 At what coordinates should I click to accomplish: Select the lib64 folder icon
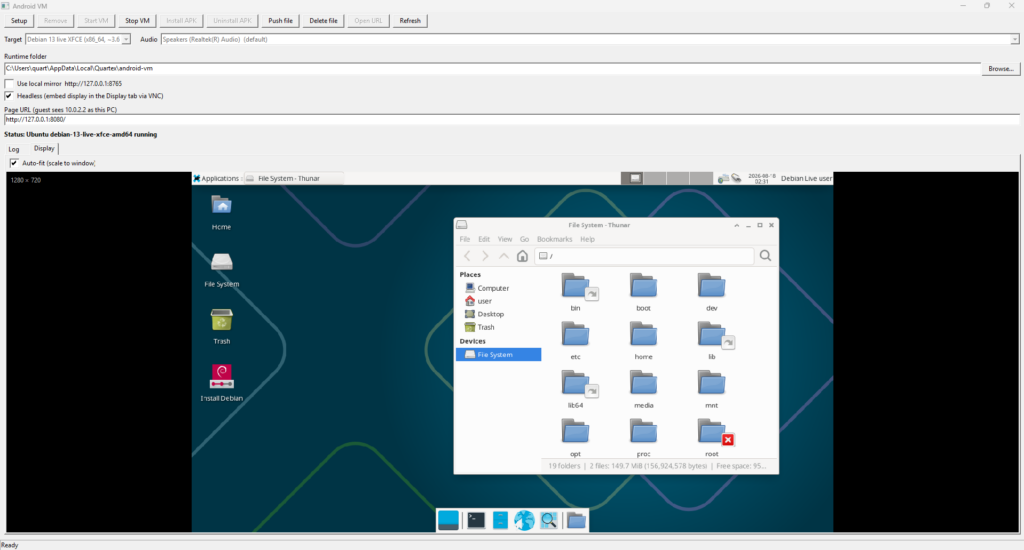[x=577, y=383]
